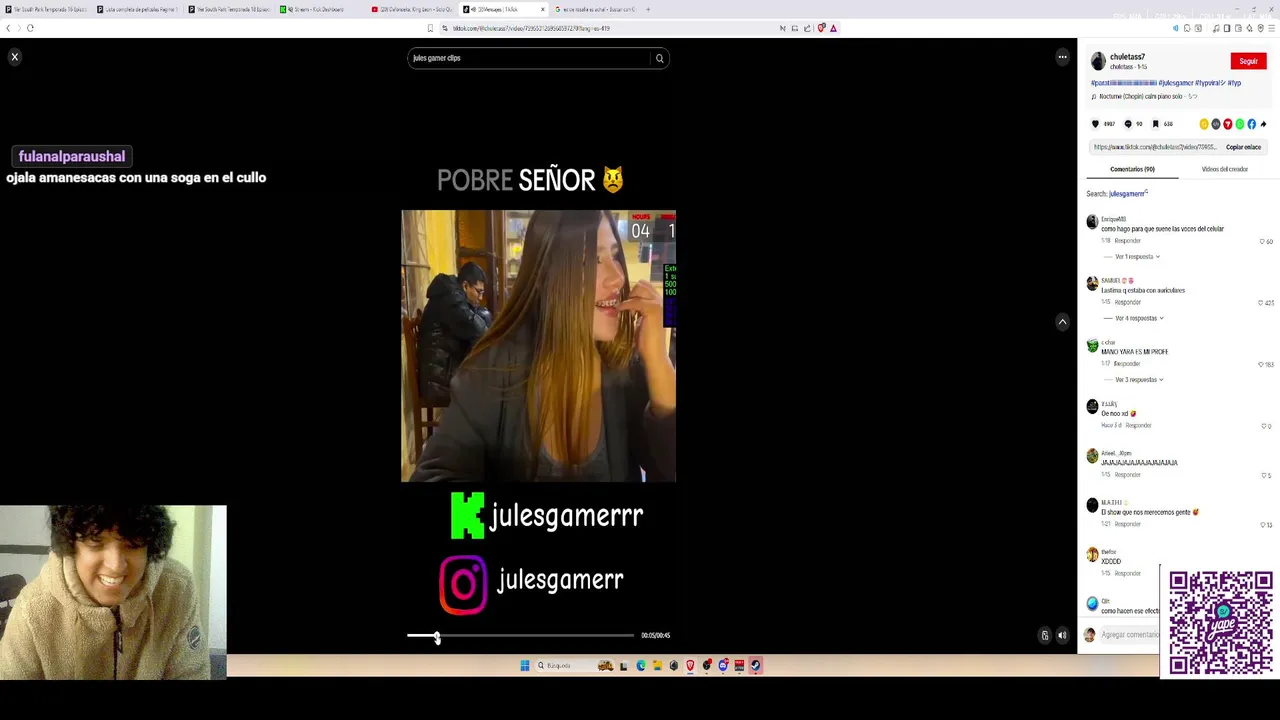Switch to the Google search browser tab

[x=596, y=9]
